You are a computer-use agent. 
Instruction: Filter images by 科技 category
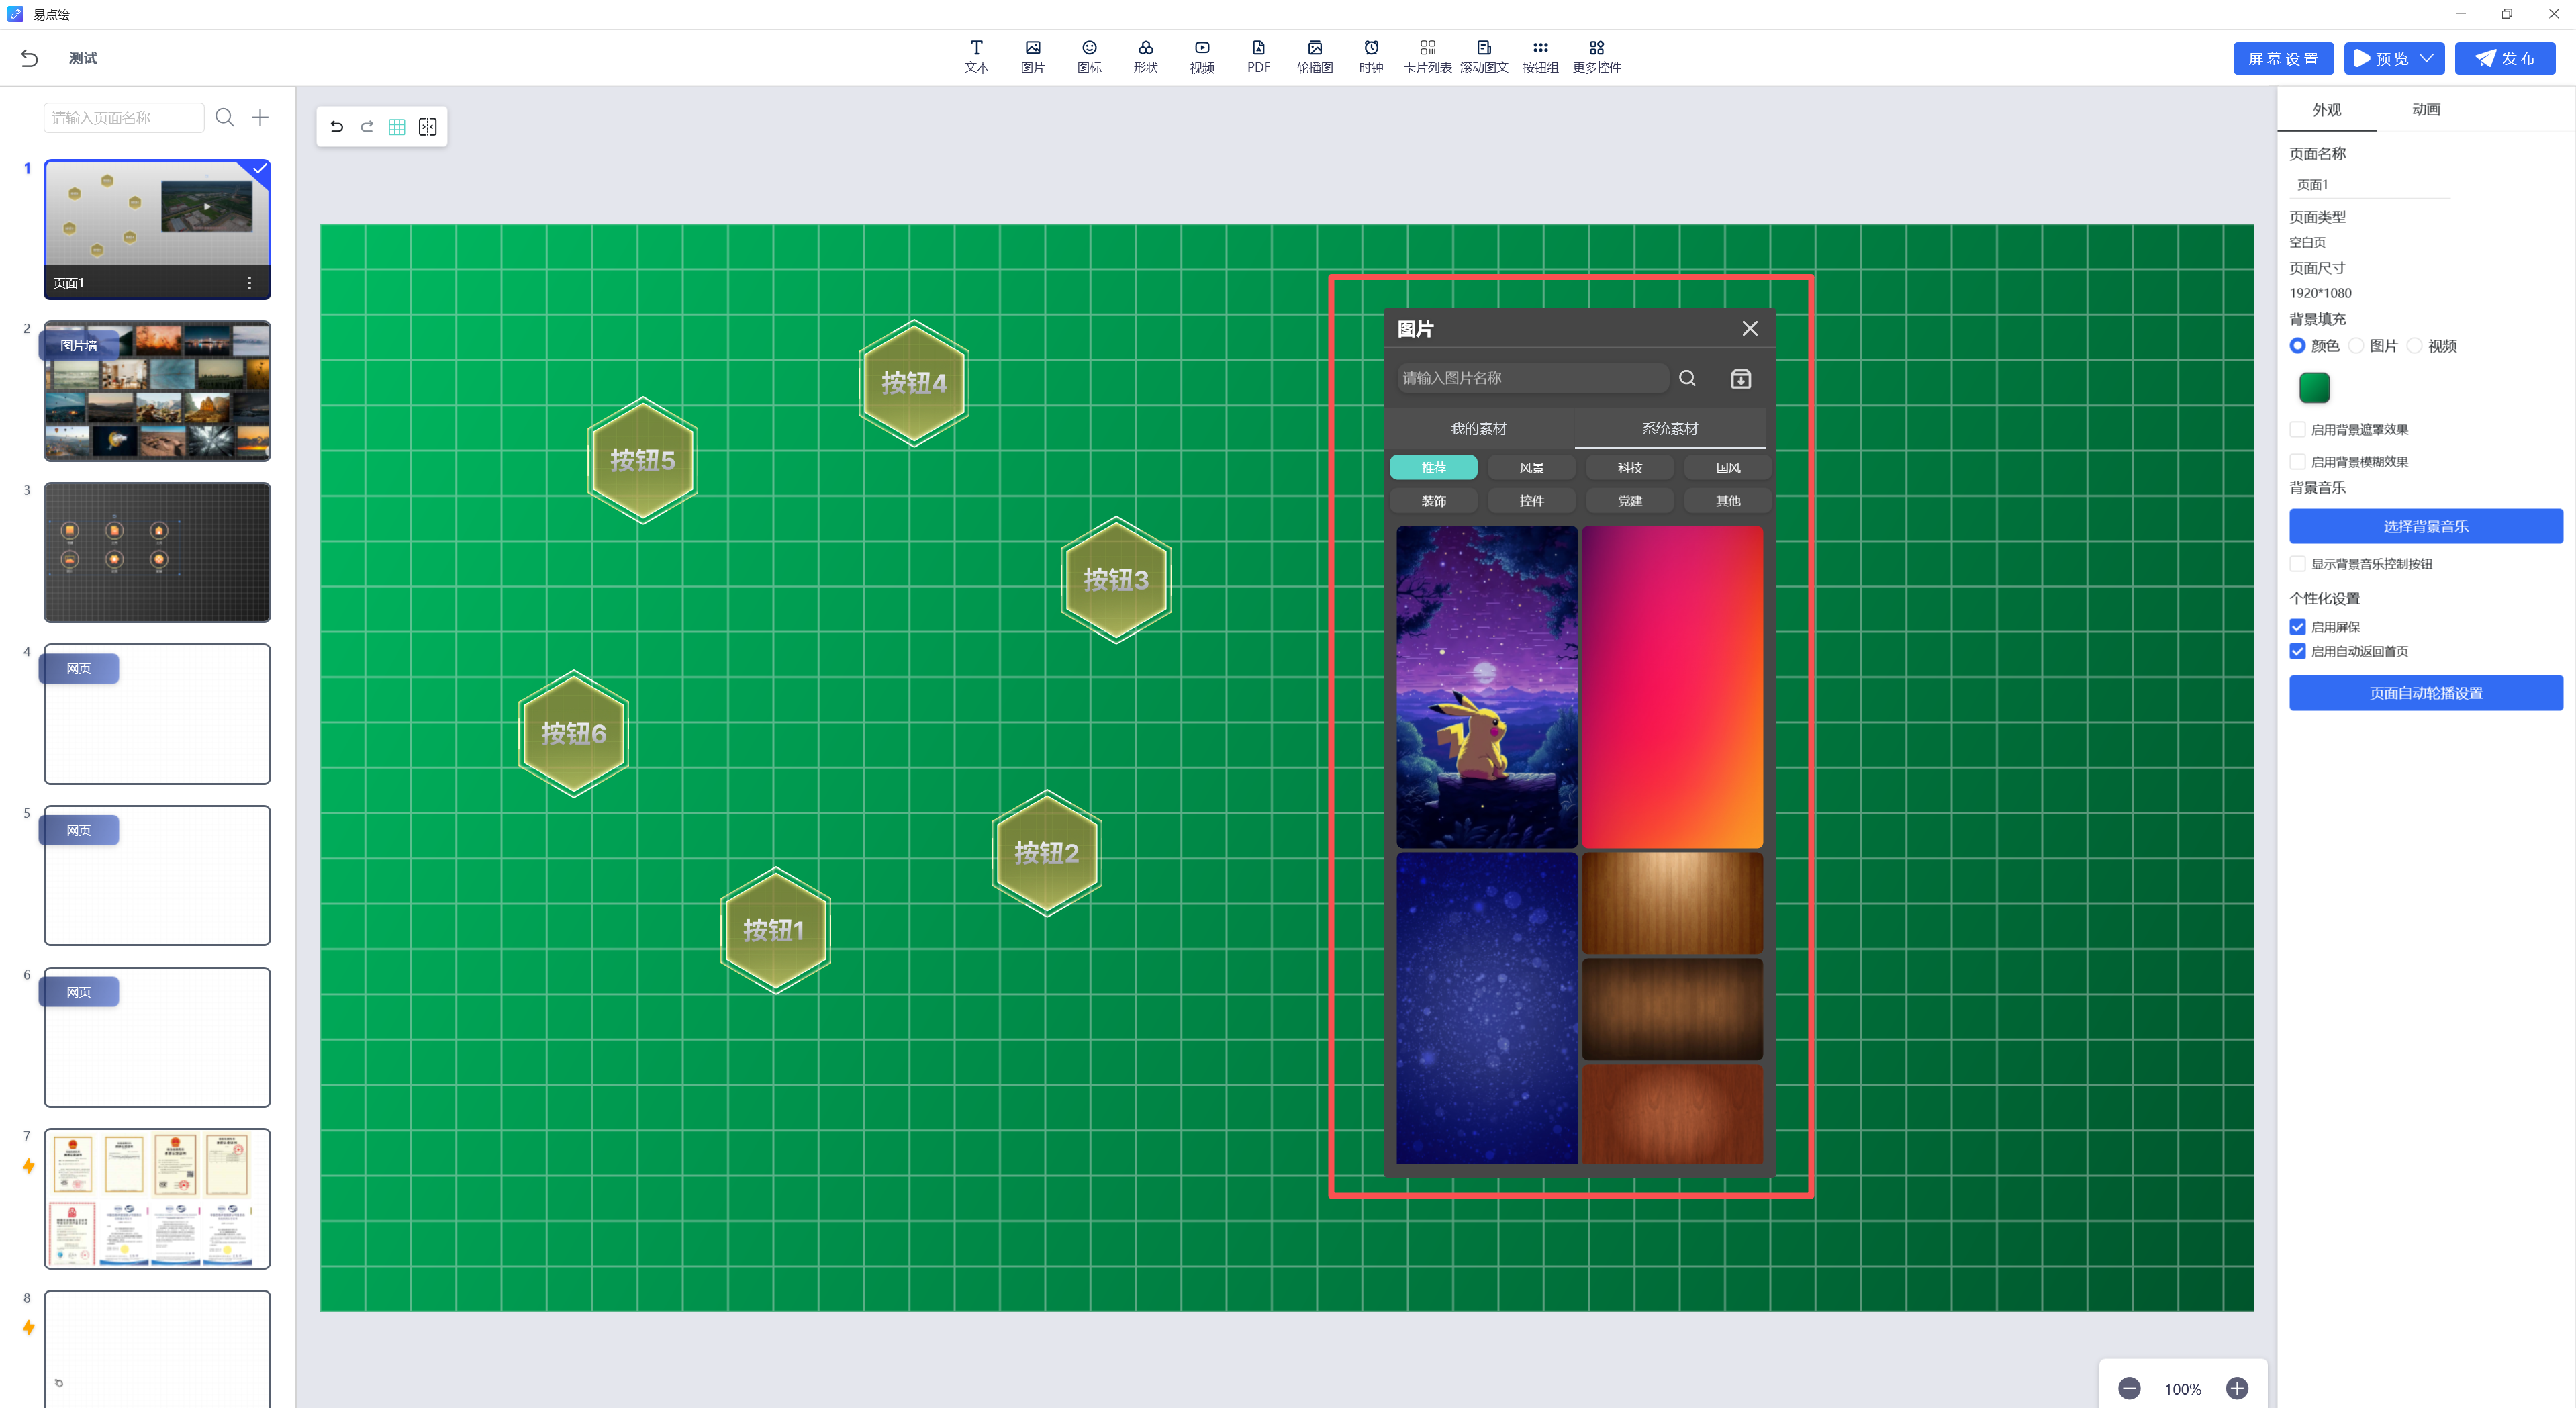pos(1630,467)
